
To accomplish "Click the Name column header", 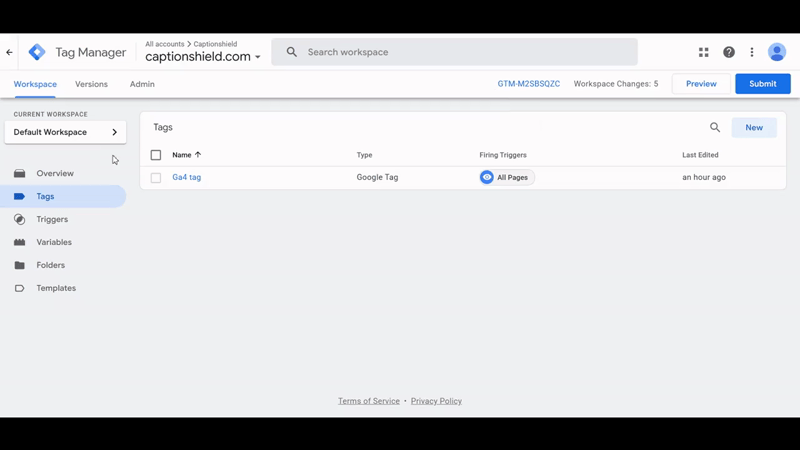I will click(x=182, y=155).
